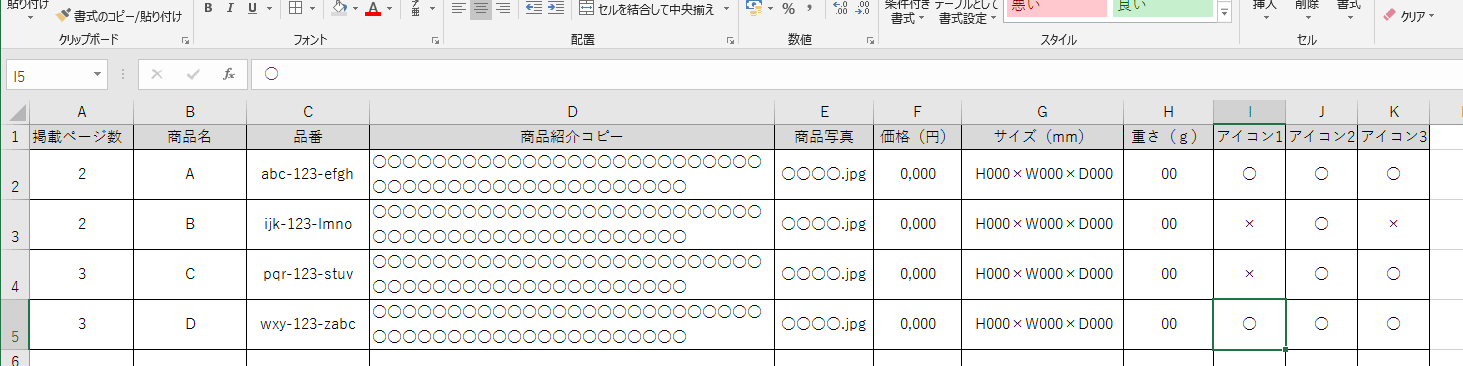Open the borders dropdown arrow

[313, 9]
